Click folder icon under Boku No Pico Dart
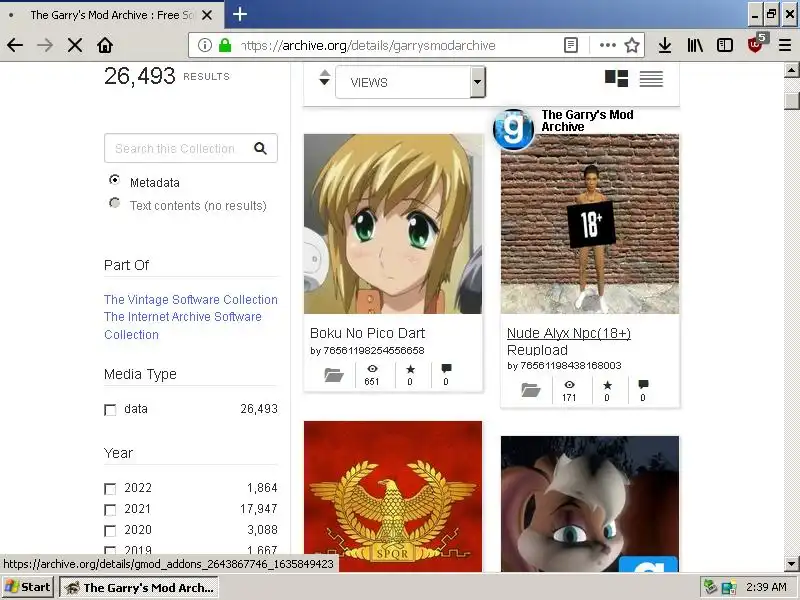 (334, 376)
